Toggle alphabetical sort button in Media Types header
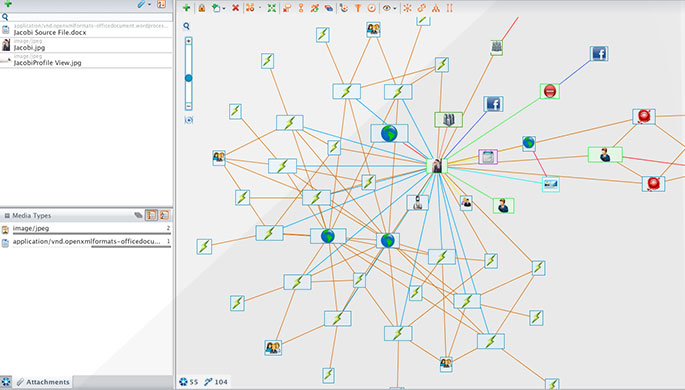The width and height of the screenshot is (685, 390). click(x=164, y=215)
